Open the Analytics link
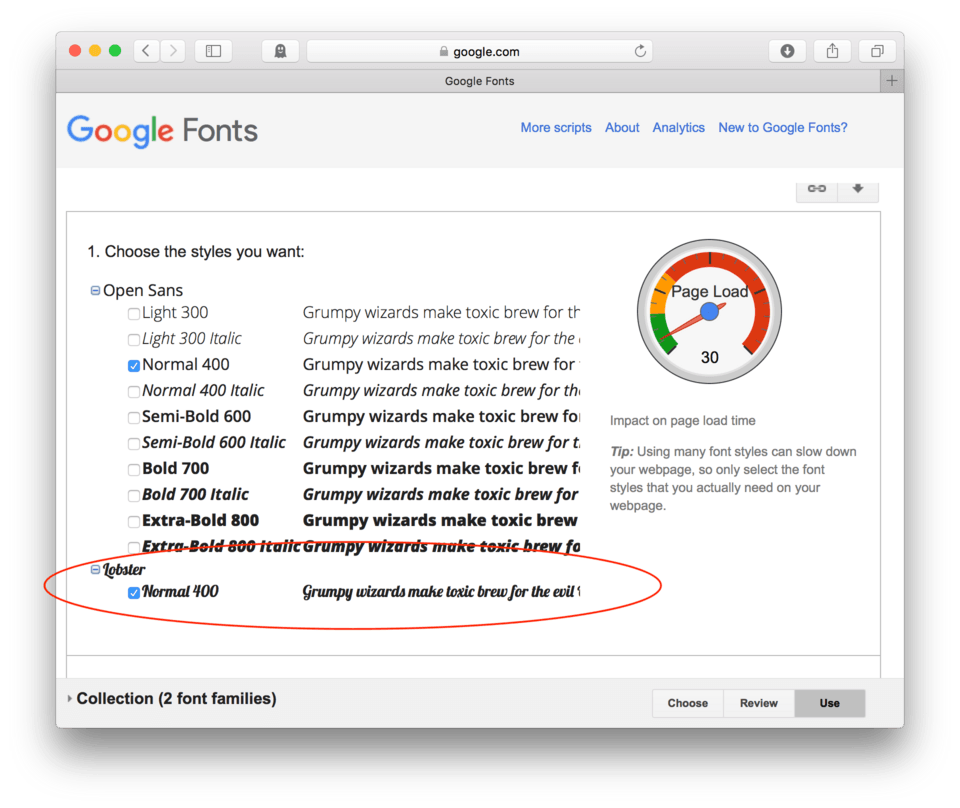This screenshot has width=960, height=808. (x=678, y=127)
